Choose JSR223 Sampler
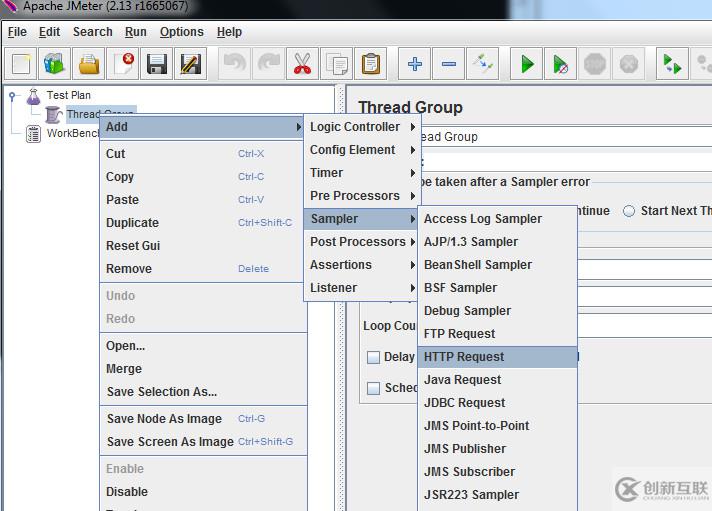 point(498,495)
